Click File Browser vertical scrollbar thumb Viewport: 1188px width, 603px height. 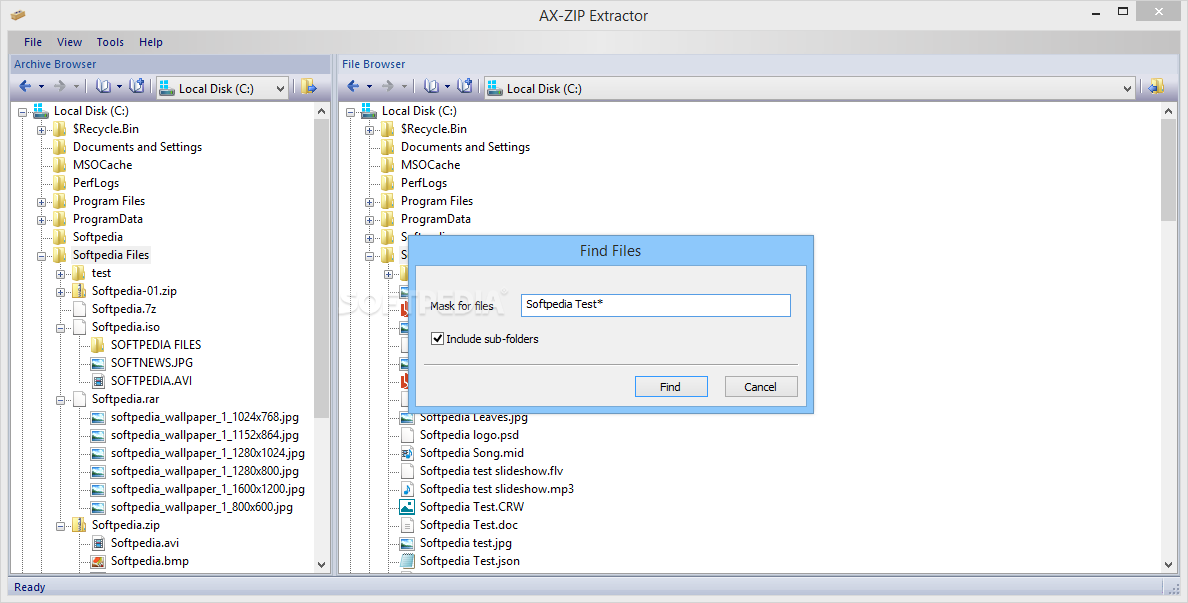pos(1168,170)
